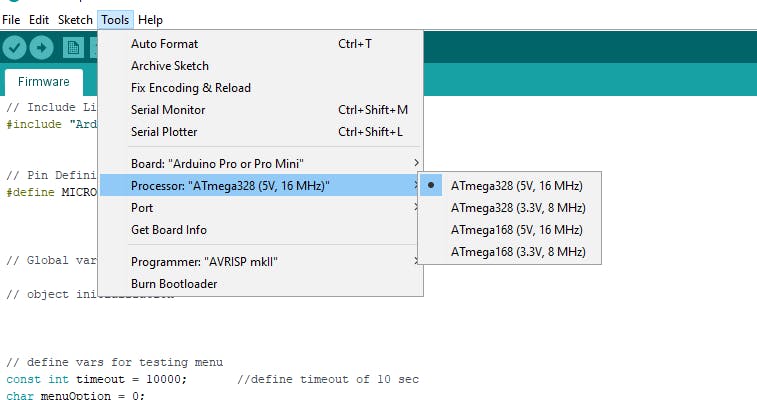Open the Sketch menu

pyautogui.click(x=75, y=20)
